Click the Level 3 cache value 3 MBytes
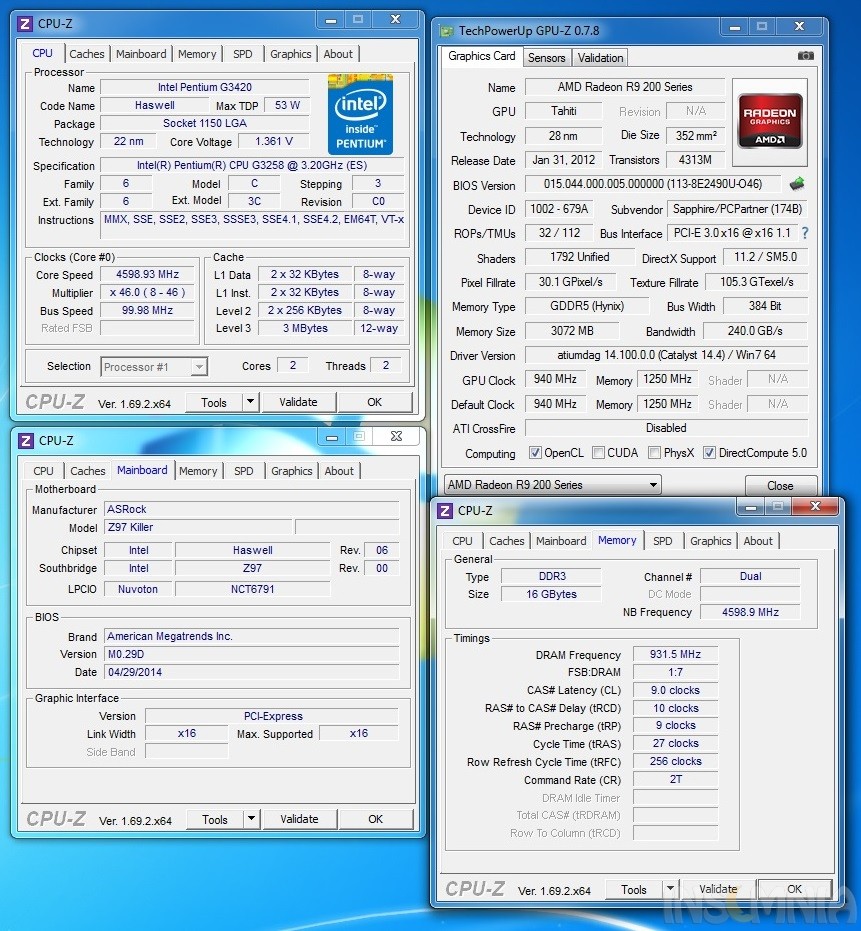This screenshot has height=931, width=861. pyautogui.click(x=305, y=328)
